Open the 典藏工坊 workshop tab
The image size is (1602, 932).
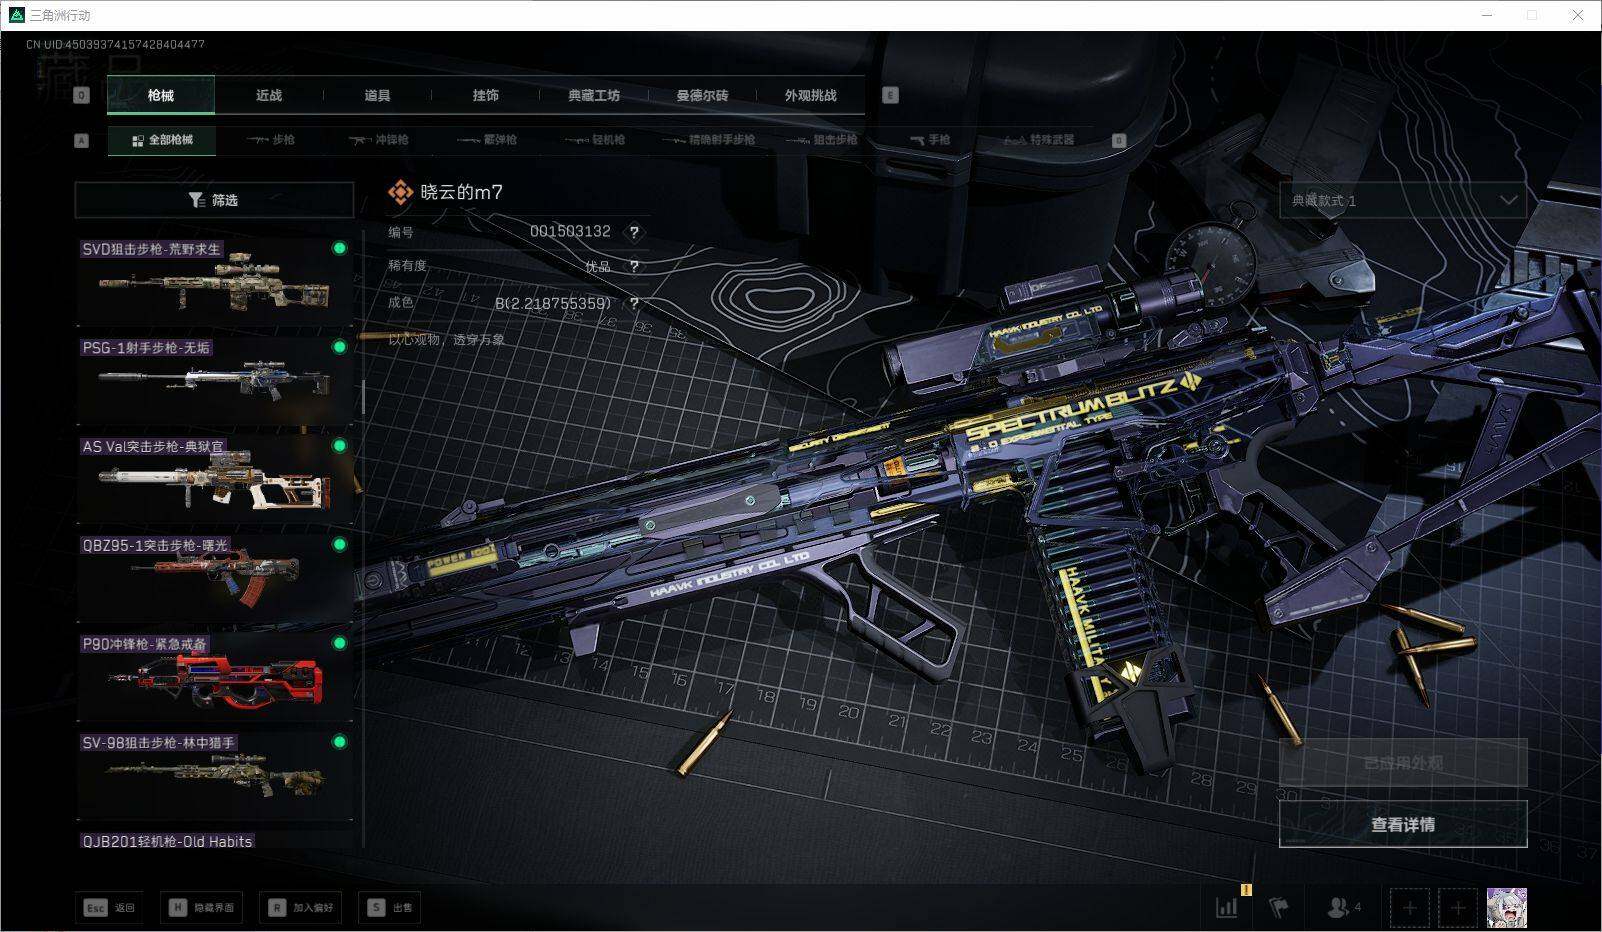(x=594, y=95)
